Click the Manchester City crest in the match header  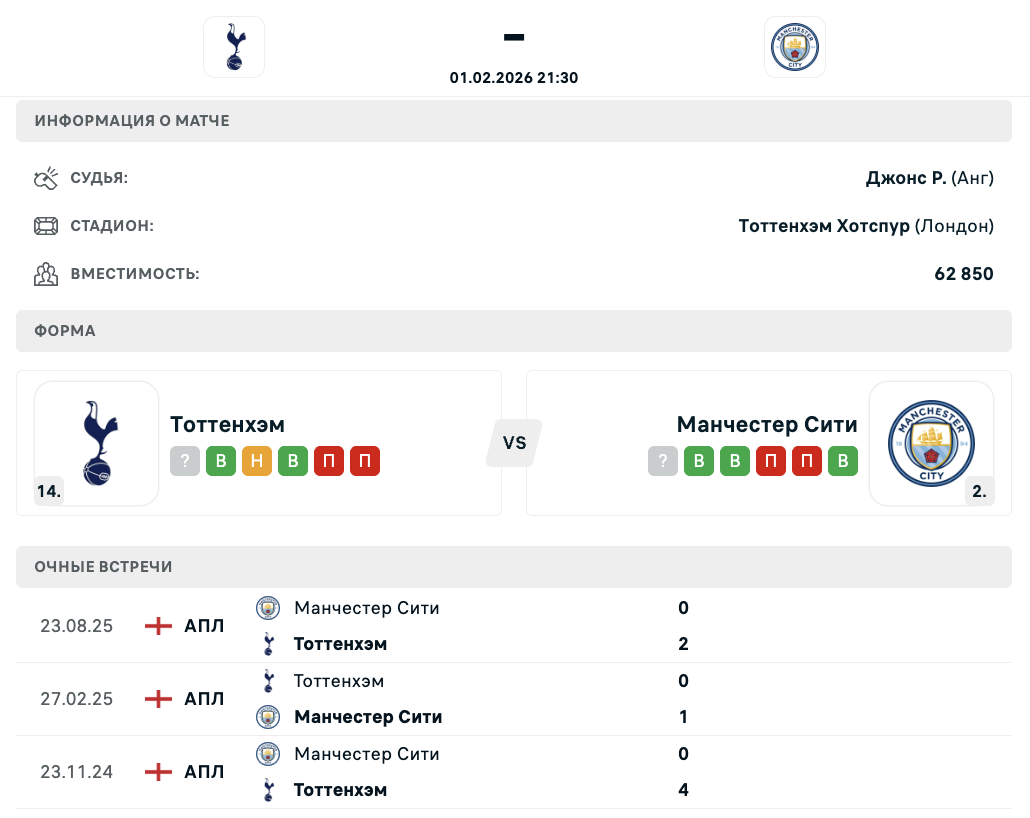coord(795,47)
